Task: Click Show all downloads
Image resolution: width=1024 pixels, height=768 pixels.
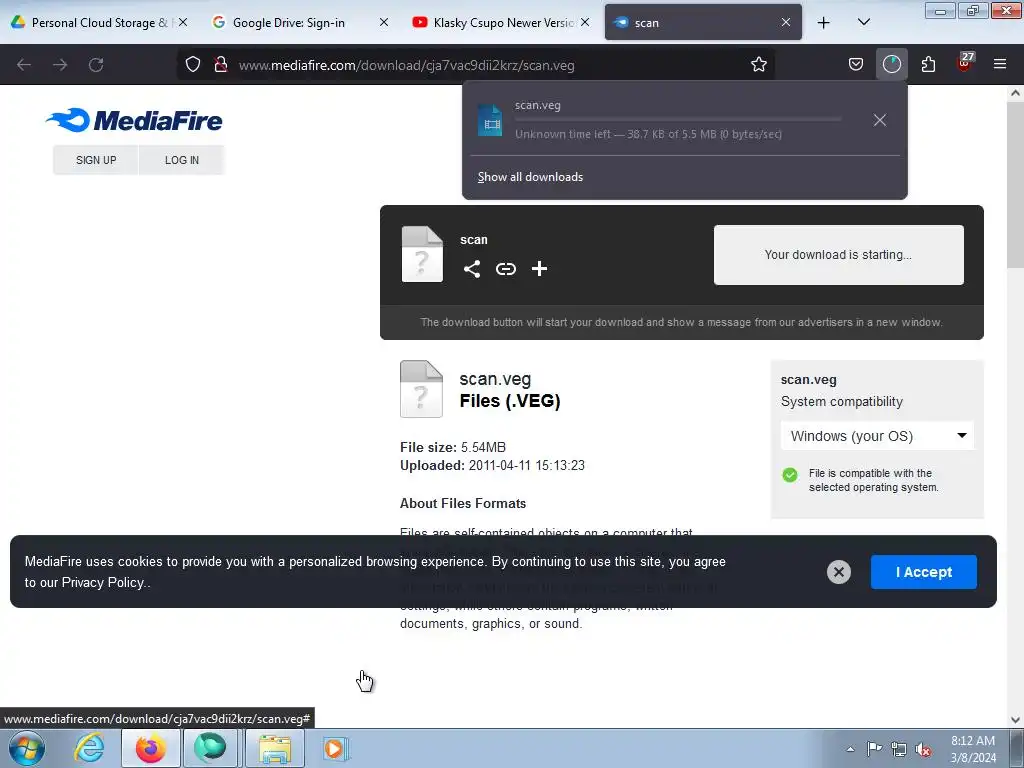Action: (x=530, y=177)
